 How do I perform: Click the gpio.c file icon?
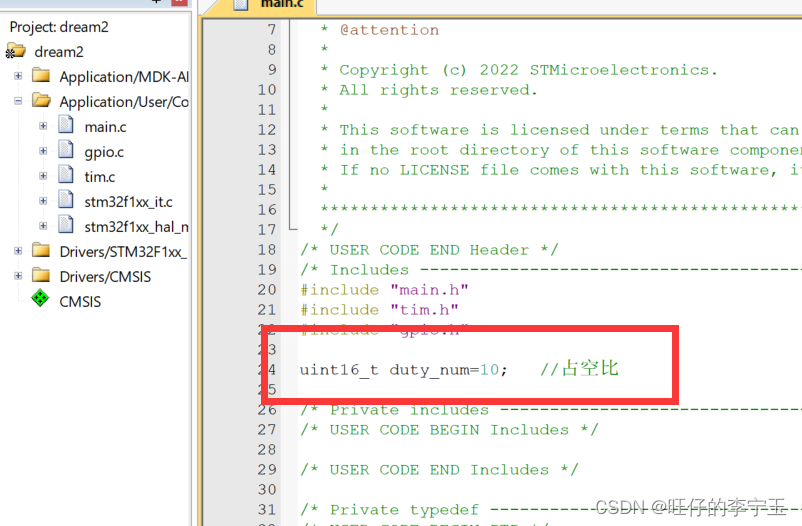tap(65, 150)
